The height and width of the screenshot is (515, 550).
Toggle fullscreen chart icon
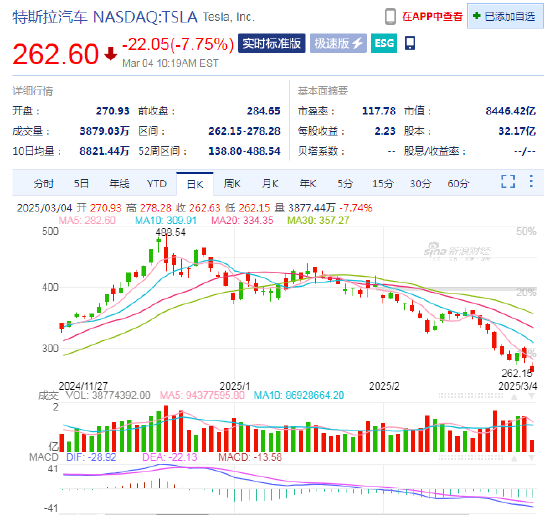click(x=508, y=181)
